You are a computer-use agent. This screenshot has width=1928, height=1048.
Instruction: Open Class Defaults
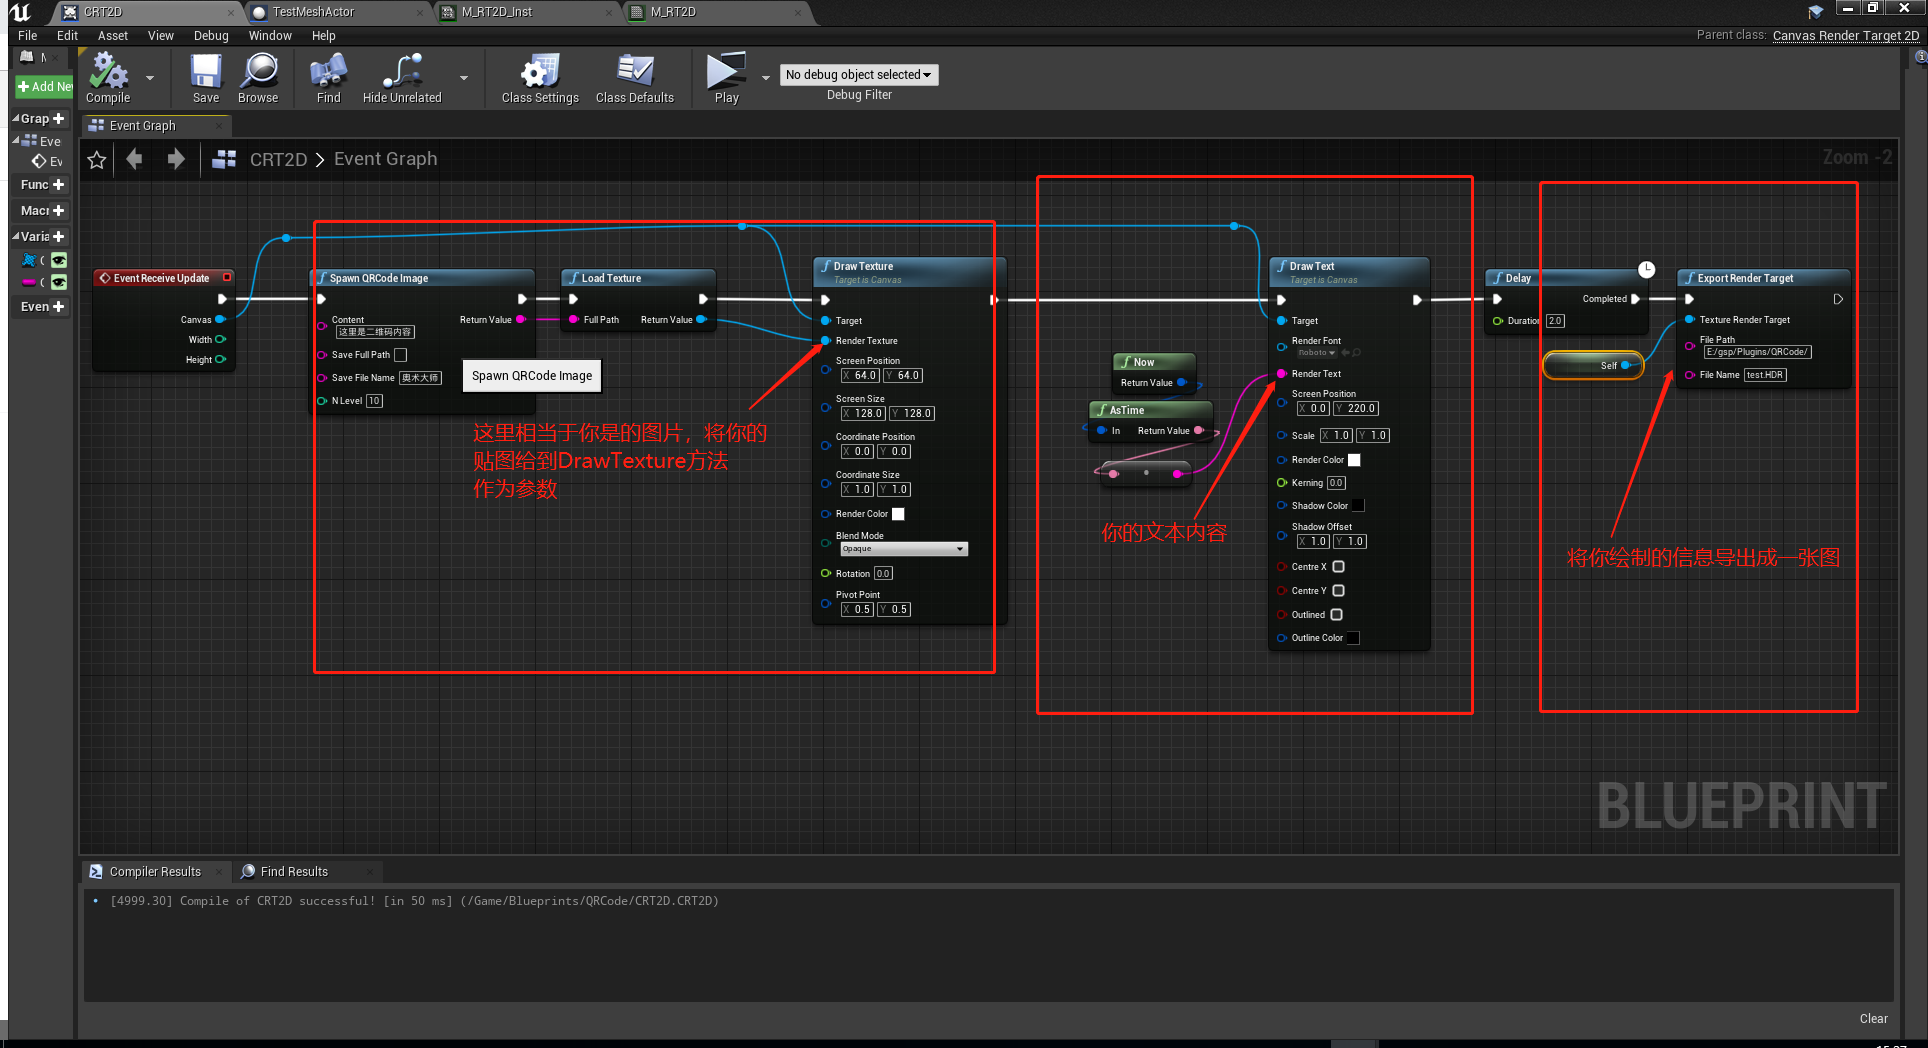(x=635, y=76)
